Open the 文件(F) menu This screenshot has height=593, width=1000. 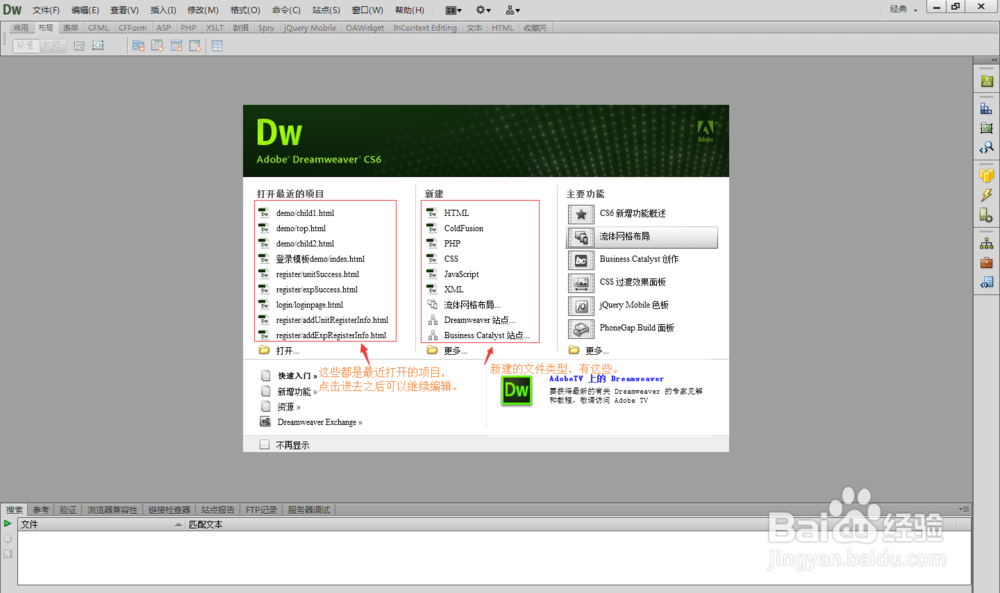tap(46, 10)
